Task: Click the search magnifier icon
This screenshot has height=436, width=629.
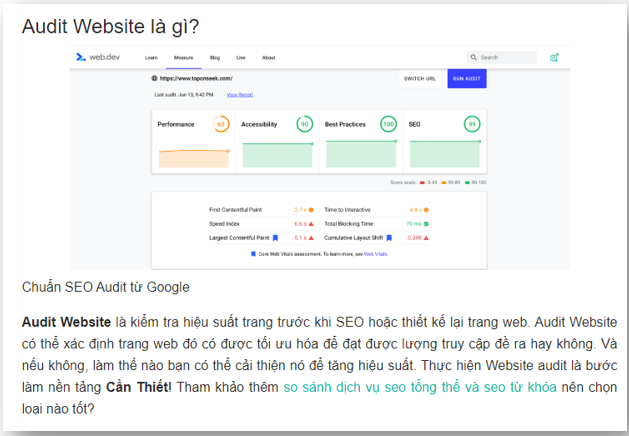Action: (x=475, y=58)
